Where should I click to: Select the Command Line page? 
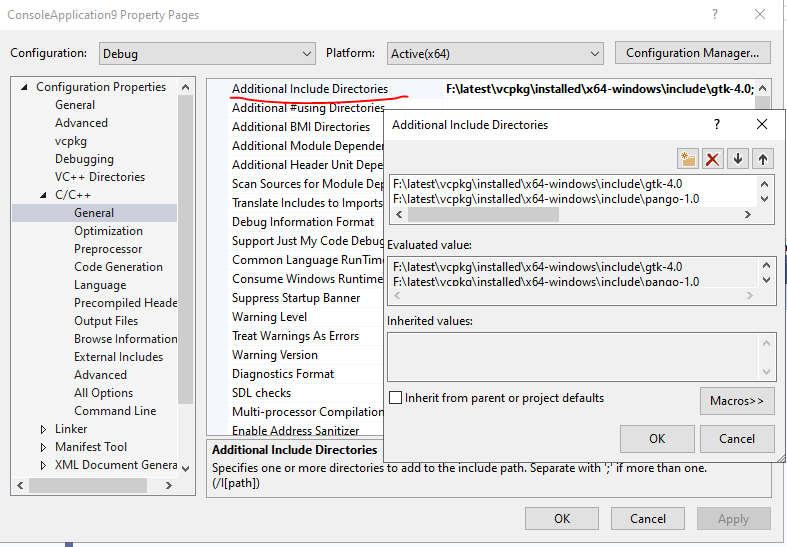(115, 411)
